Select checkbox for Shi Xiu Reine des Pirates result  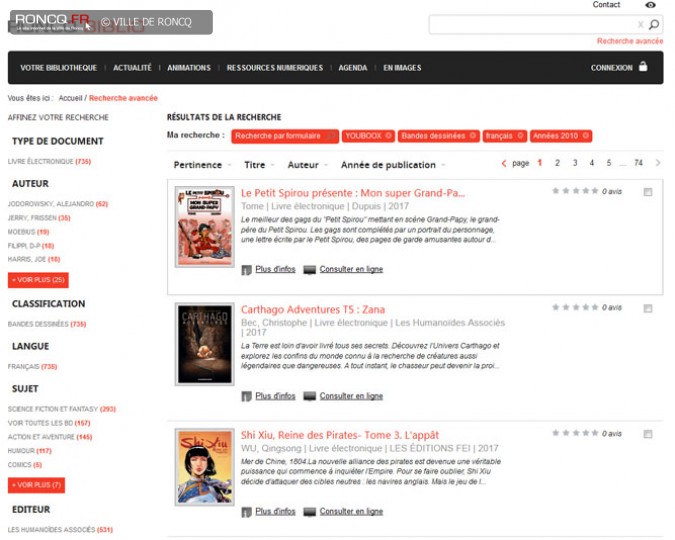[648, 434]
